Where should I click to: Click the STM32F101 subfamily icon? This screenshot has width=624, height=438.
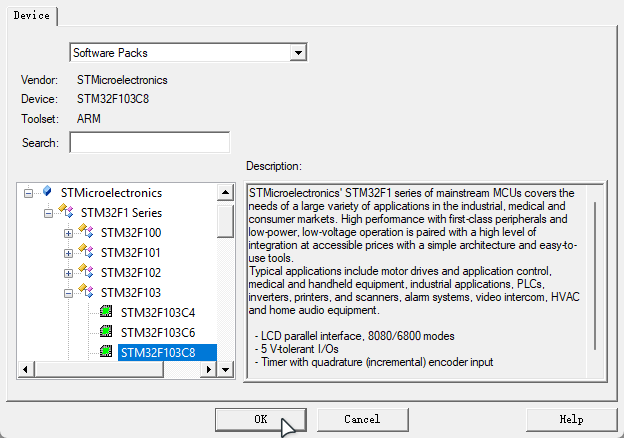pos(86,251)
